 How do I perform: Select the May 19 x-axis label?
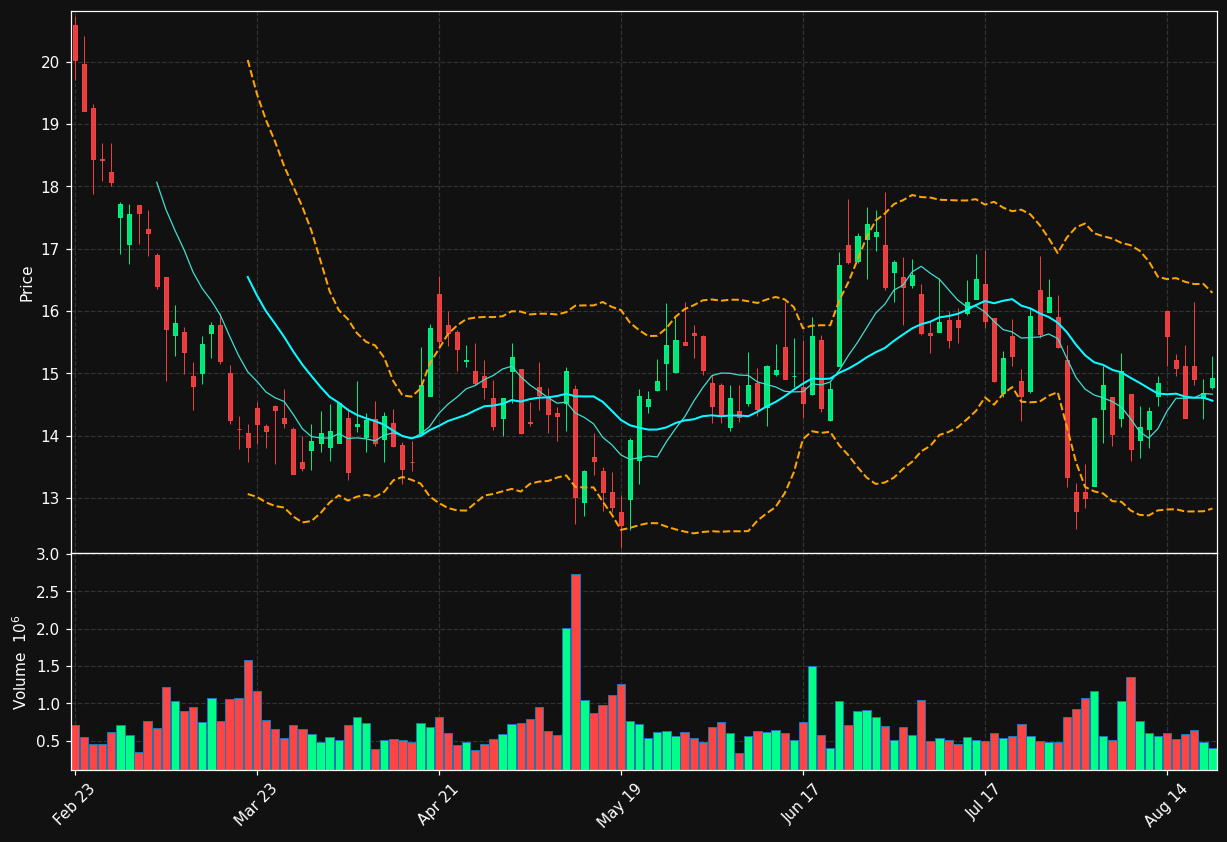tap(619, 803)
